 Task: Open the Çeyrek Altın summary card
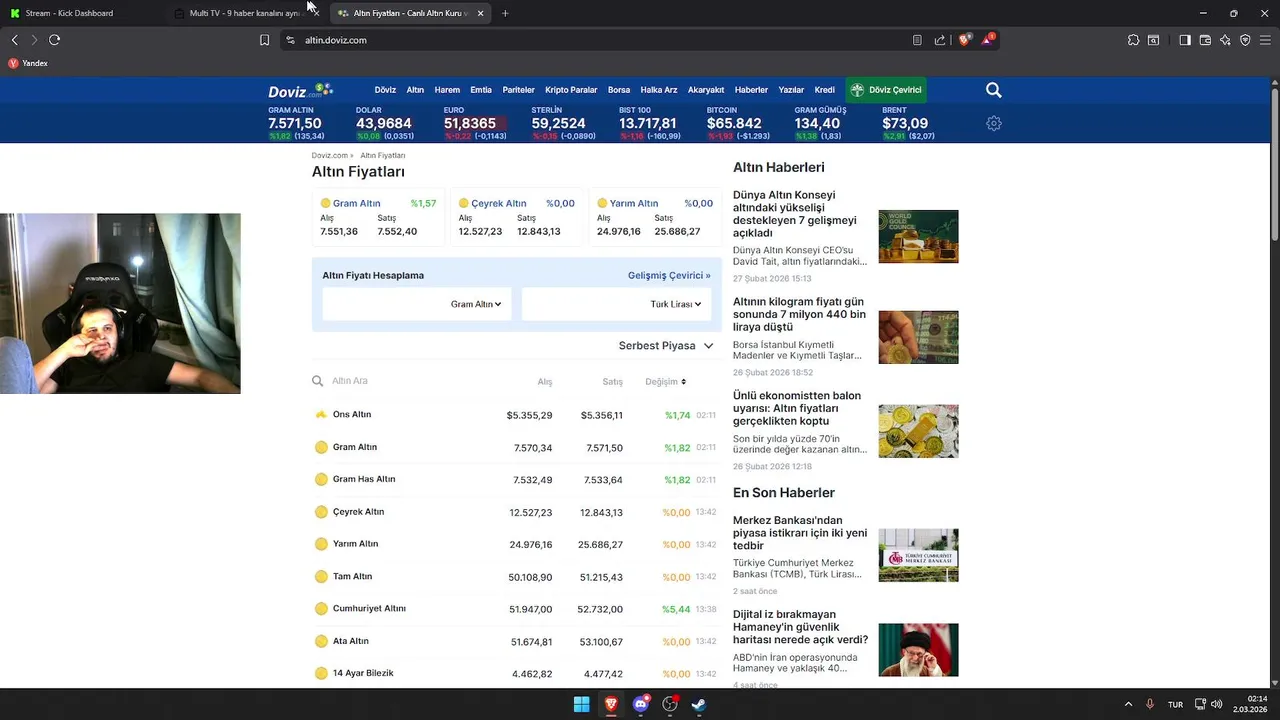point(517,217)
